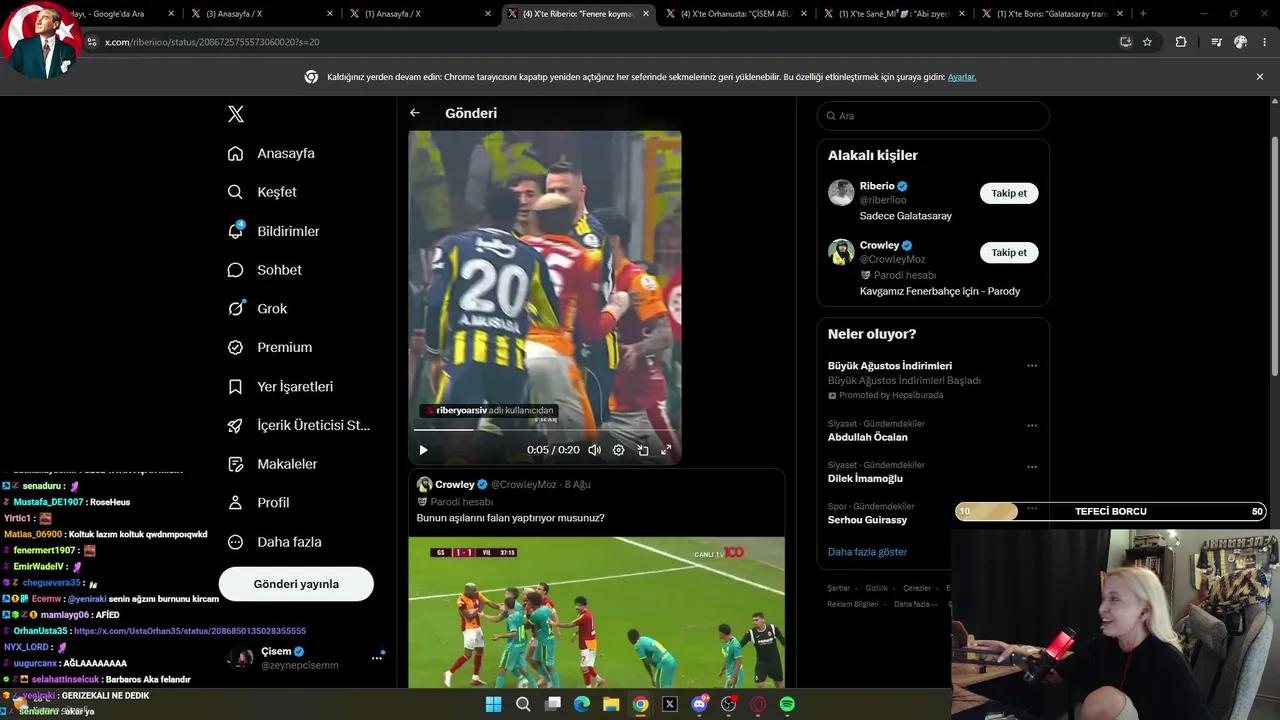Click into the Ara search field
Image resolution: width=1280 pixels, height=720 pixels.
[x=933, y=116]
